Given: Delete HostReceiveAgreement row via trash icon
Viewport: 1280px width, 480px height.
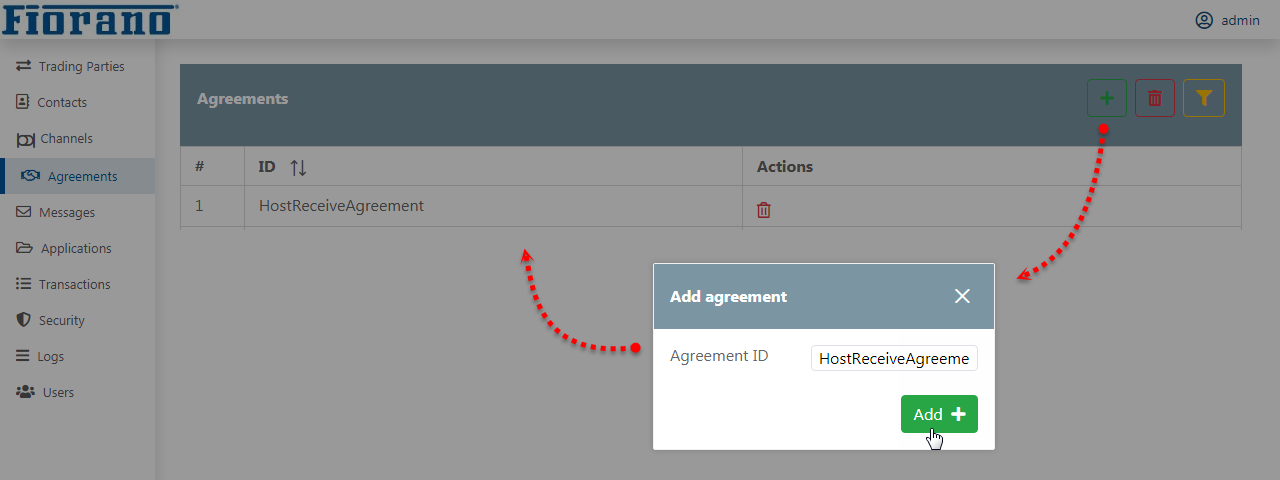Looking at the screenshot, I should pyautogui.click(x=764, y=210).
